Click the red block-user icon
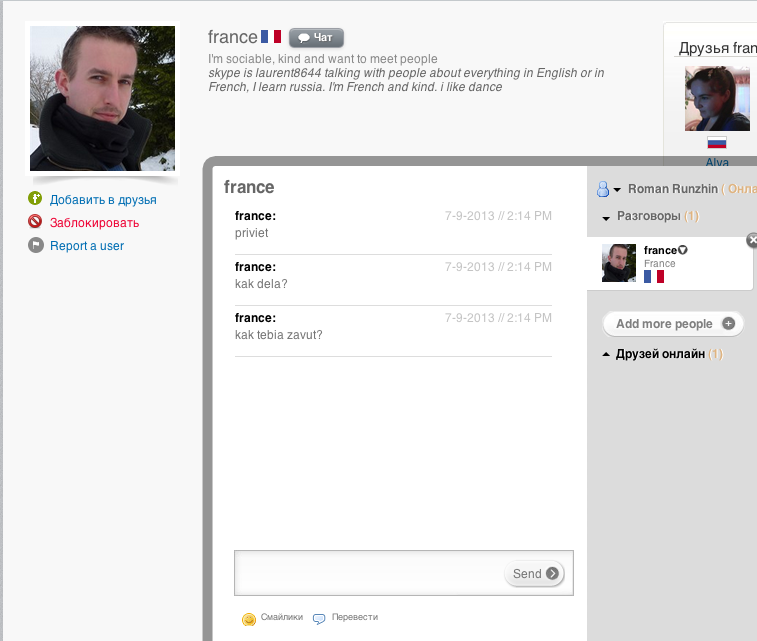 pos(35,221)
